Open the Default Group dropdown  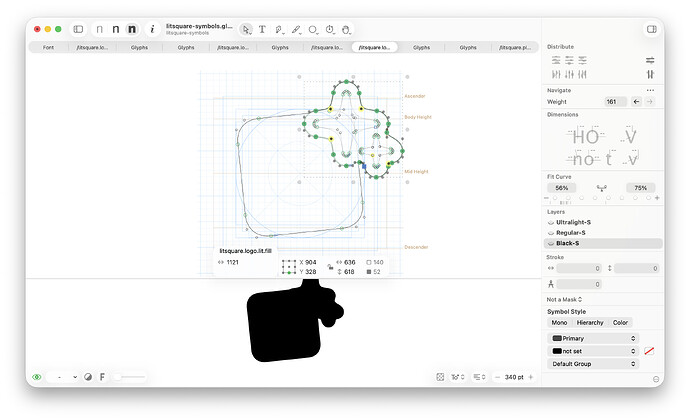(x=593, y=364)
